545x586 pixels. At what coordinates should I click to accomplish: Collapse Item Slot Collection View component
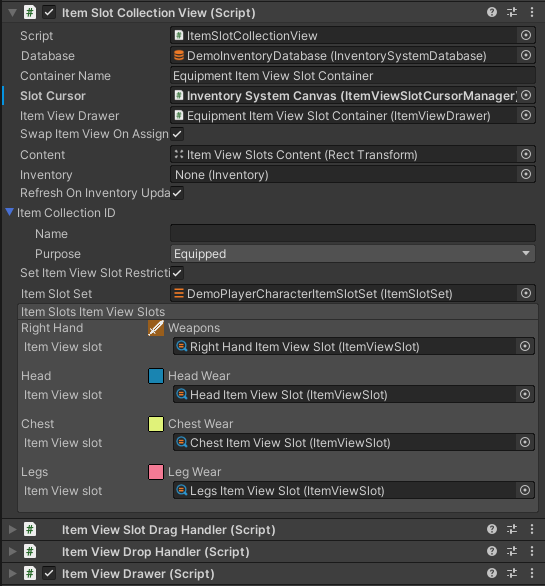(12, 13)
